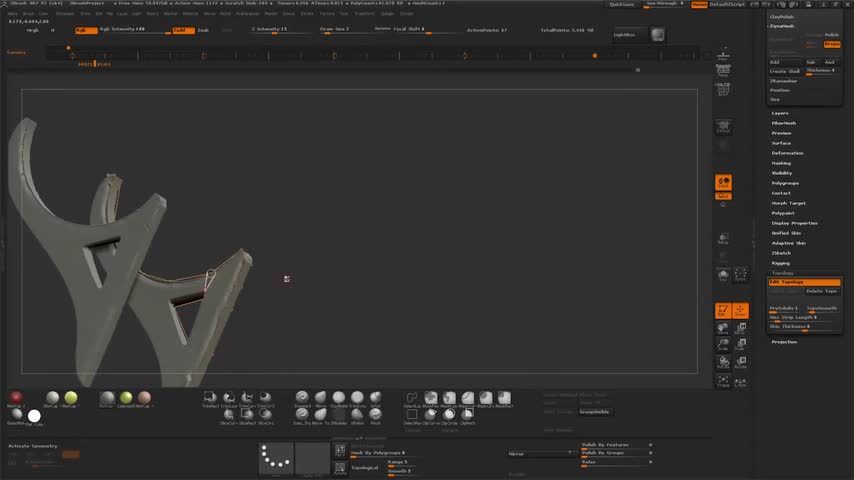Click the DynaMesh Add button
Image resolution: width=854 pixels, height=480 pixels.
click(x=785, y=62)
